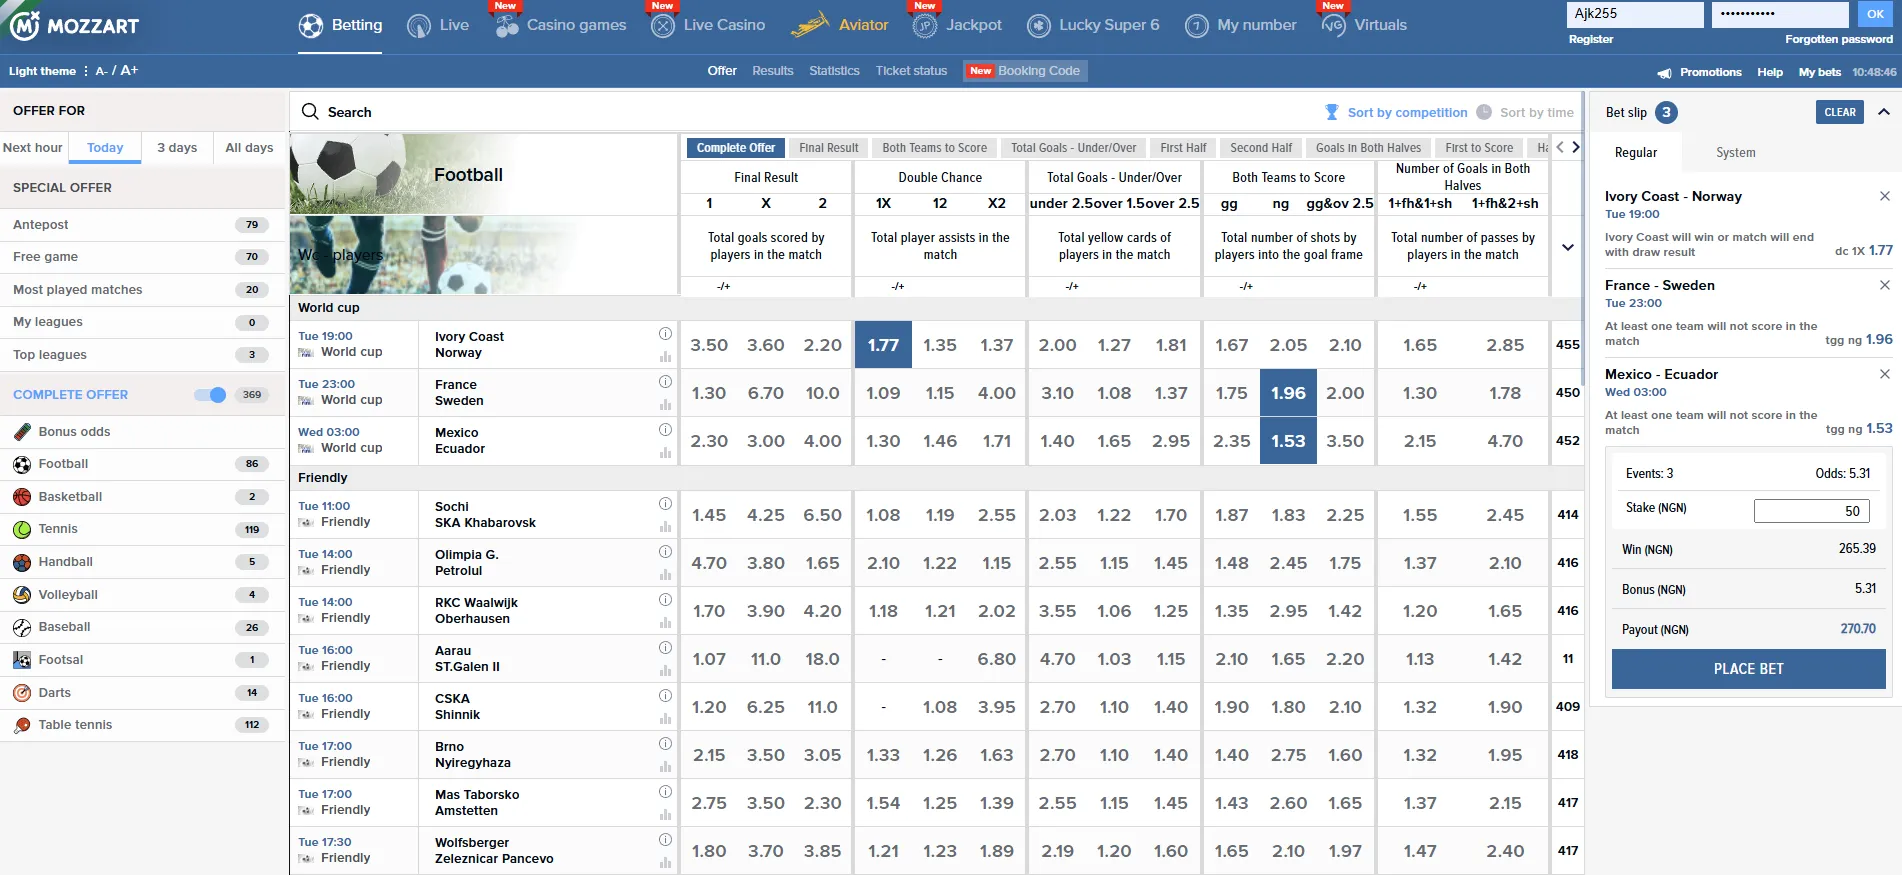Click the OK login button
Screen dimensions: 1902x875
[x=1875, y=14]
